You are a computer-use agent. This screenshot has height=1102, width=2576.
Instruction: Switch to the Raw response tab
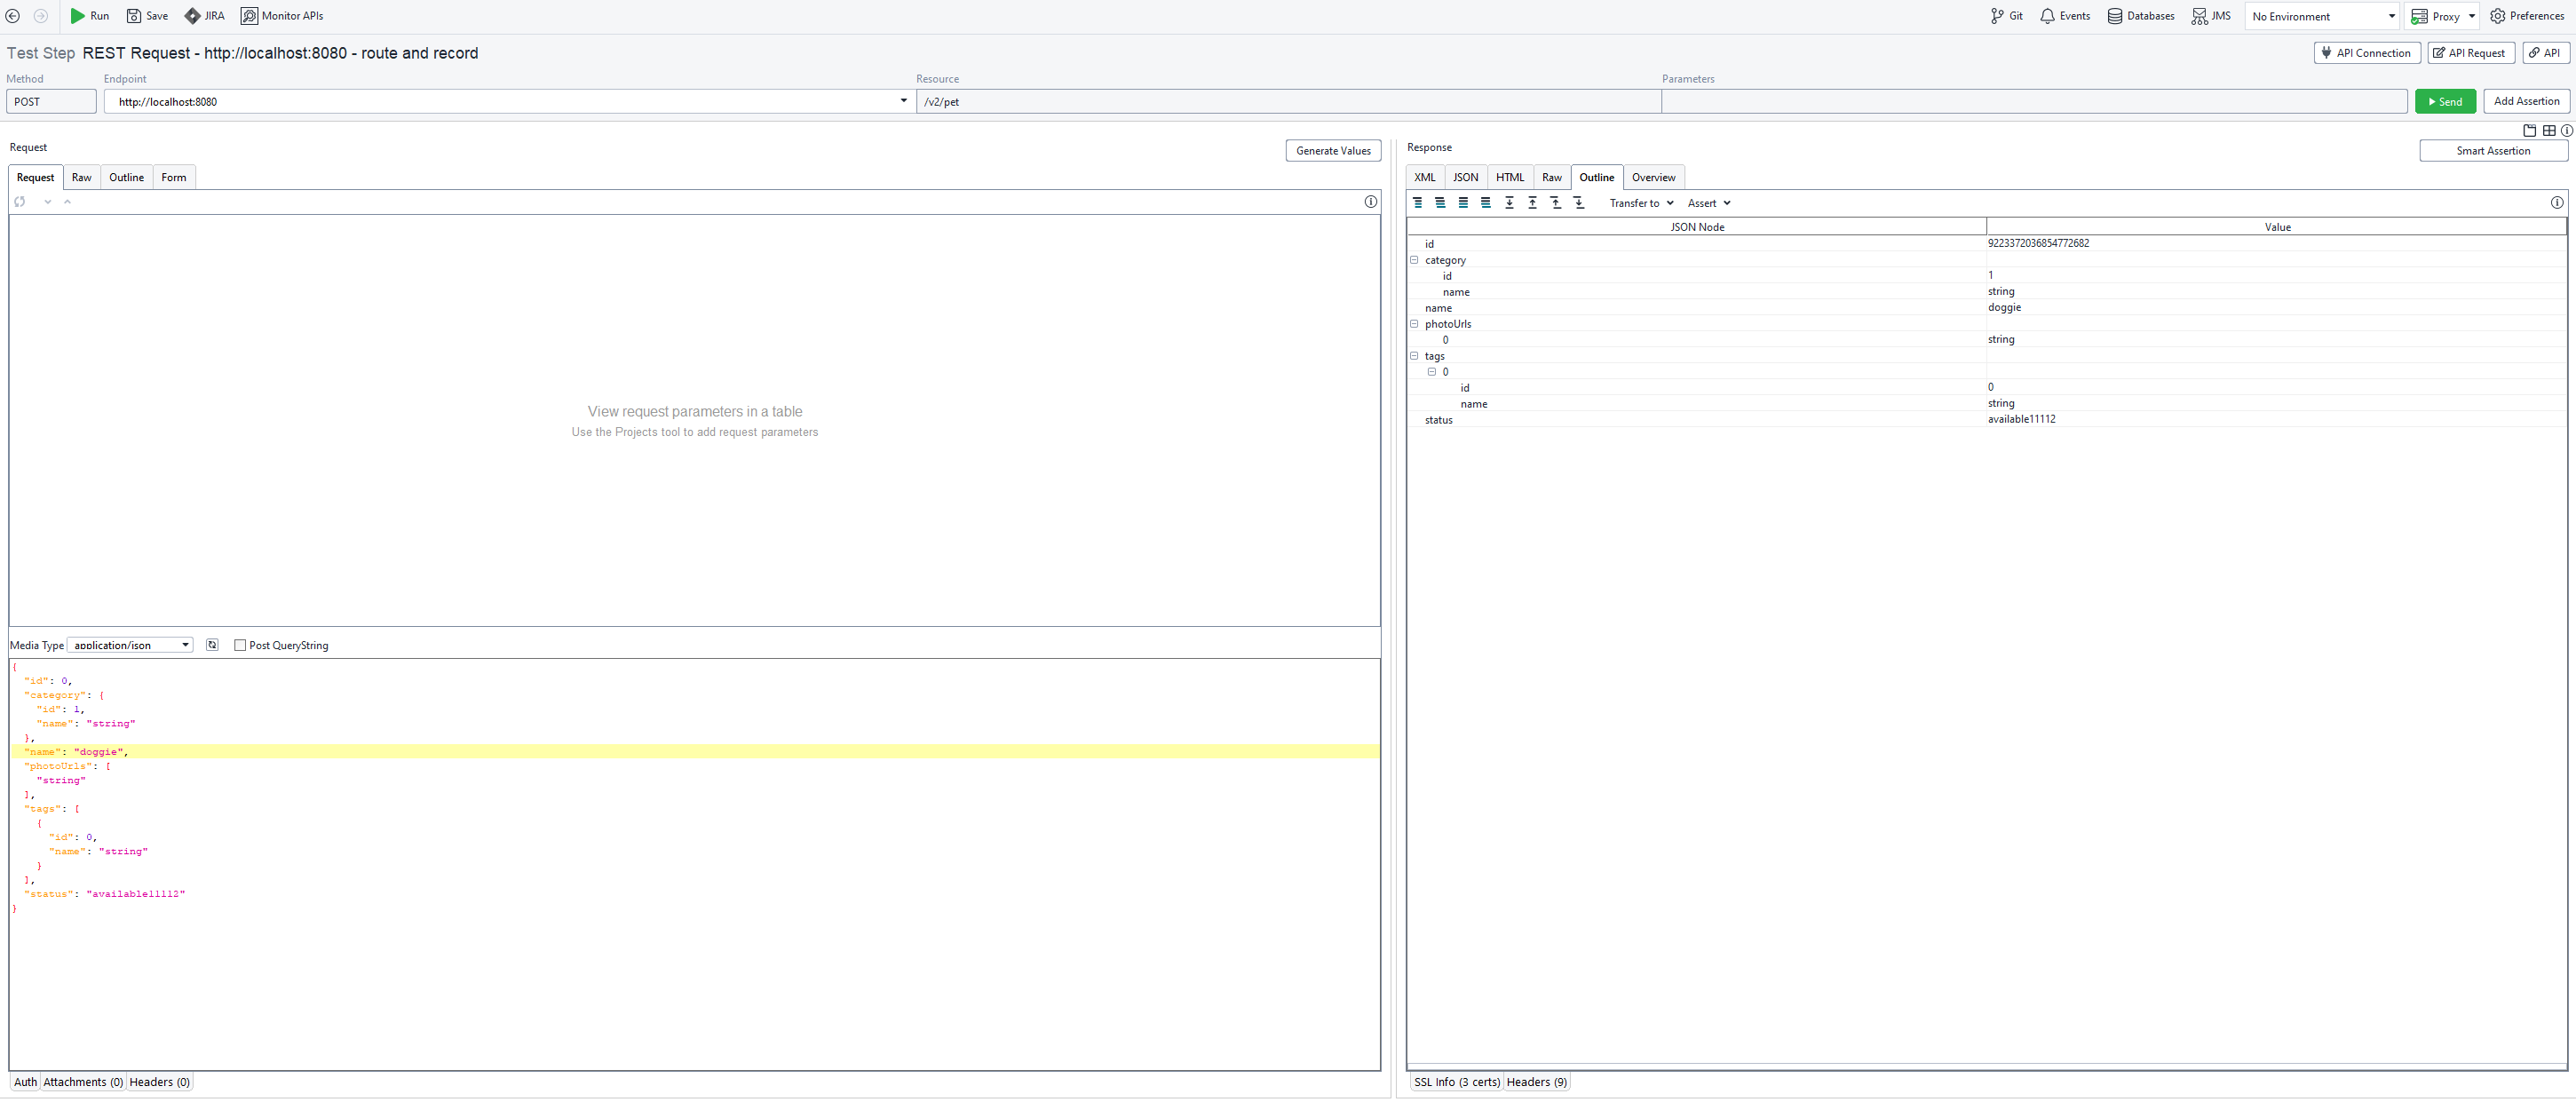tap(1551, 177)
